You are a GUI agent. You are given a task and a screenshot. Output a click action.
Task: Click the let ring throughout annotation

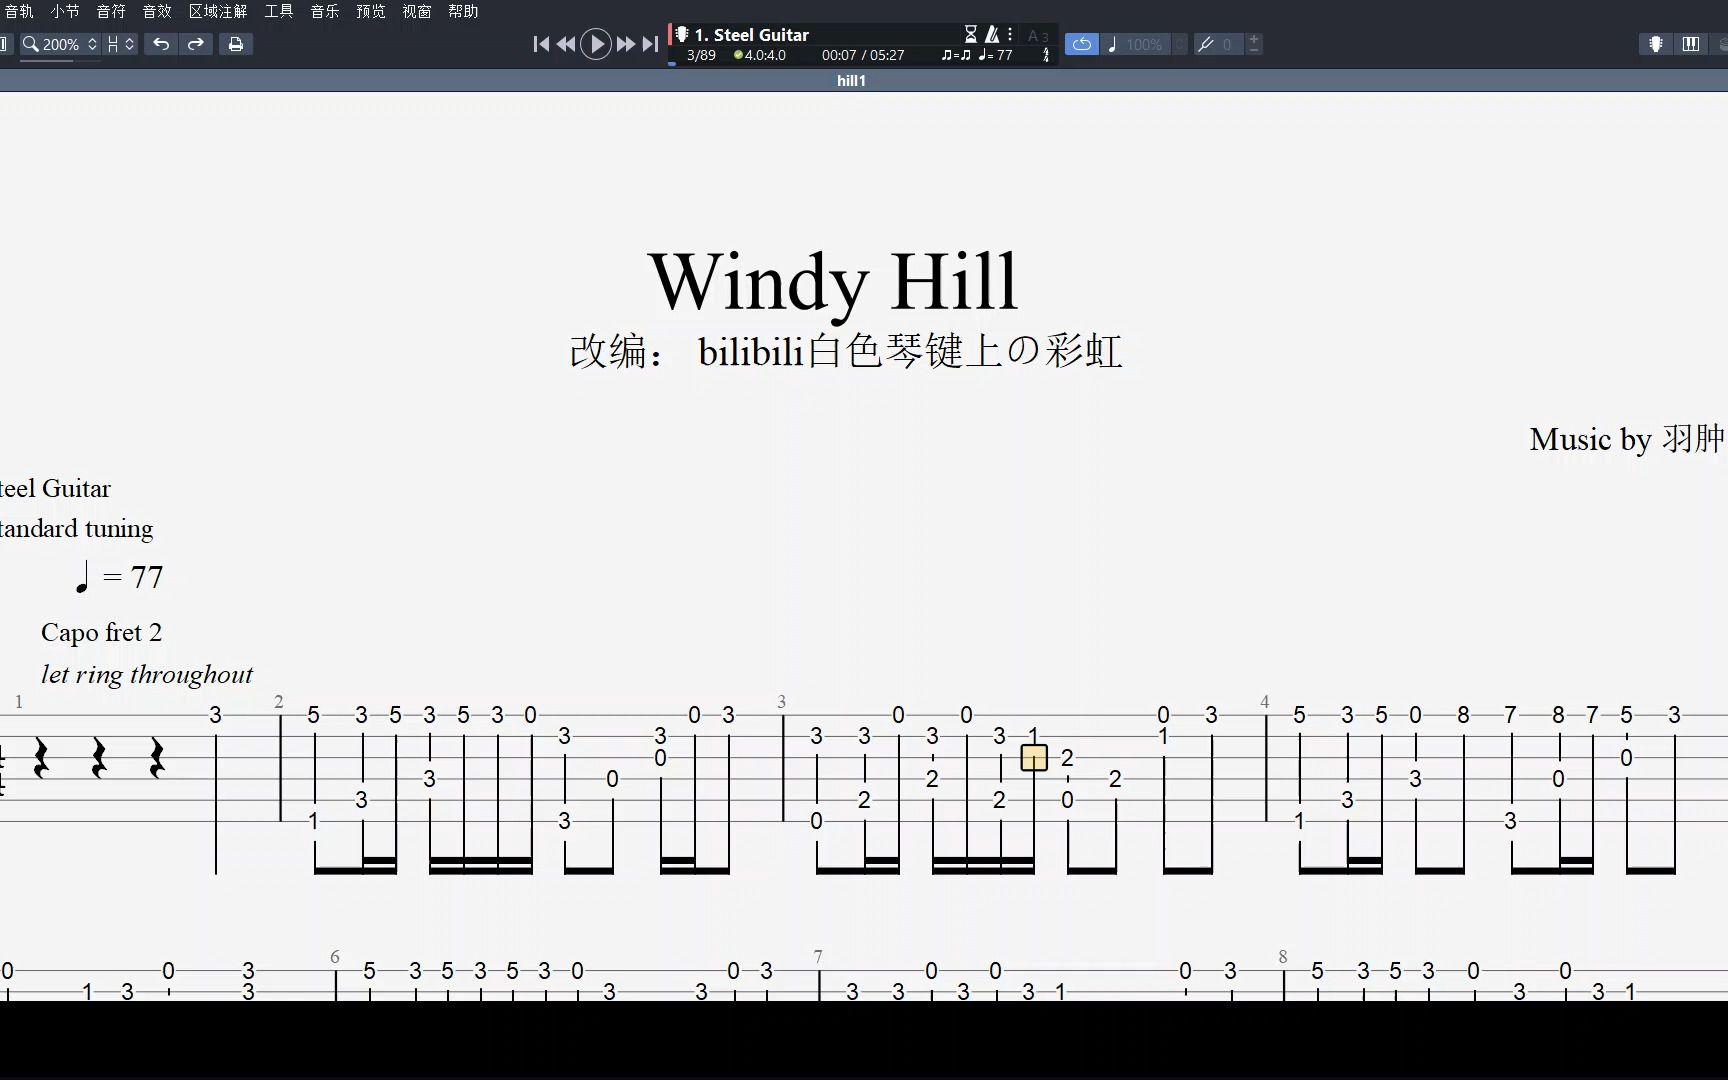[147, 674]
